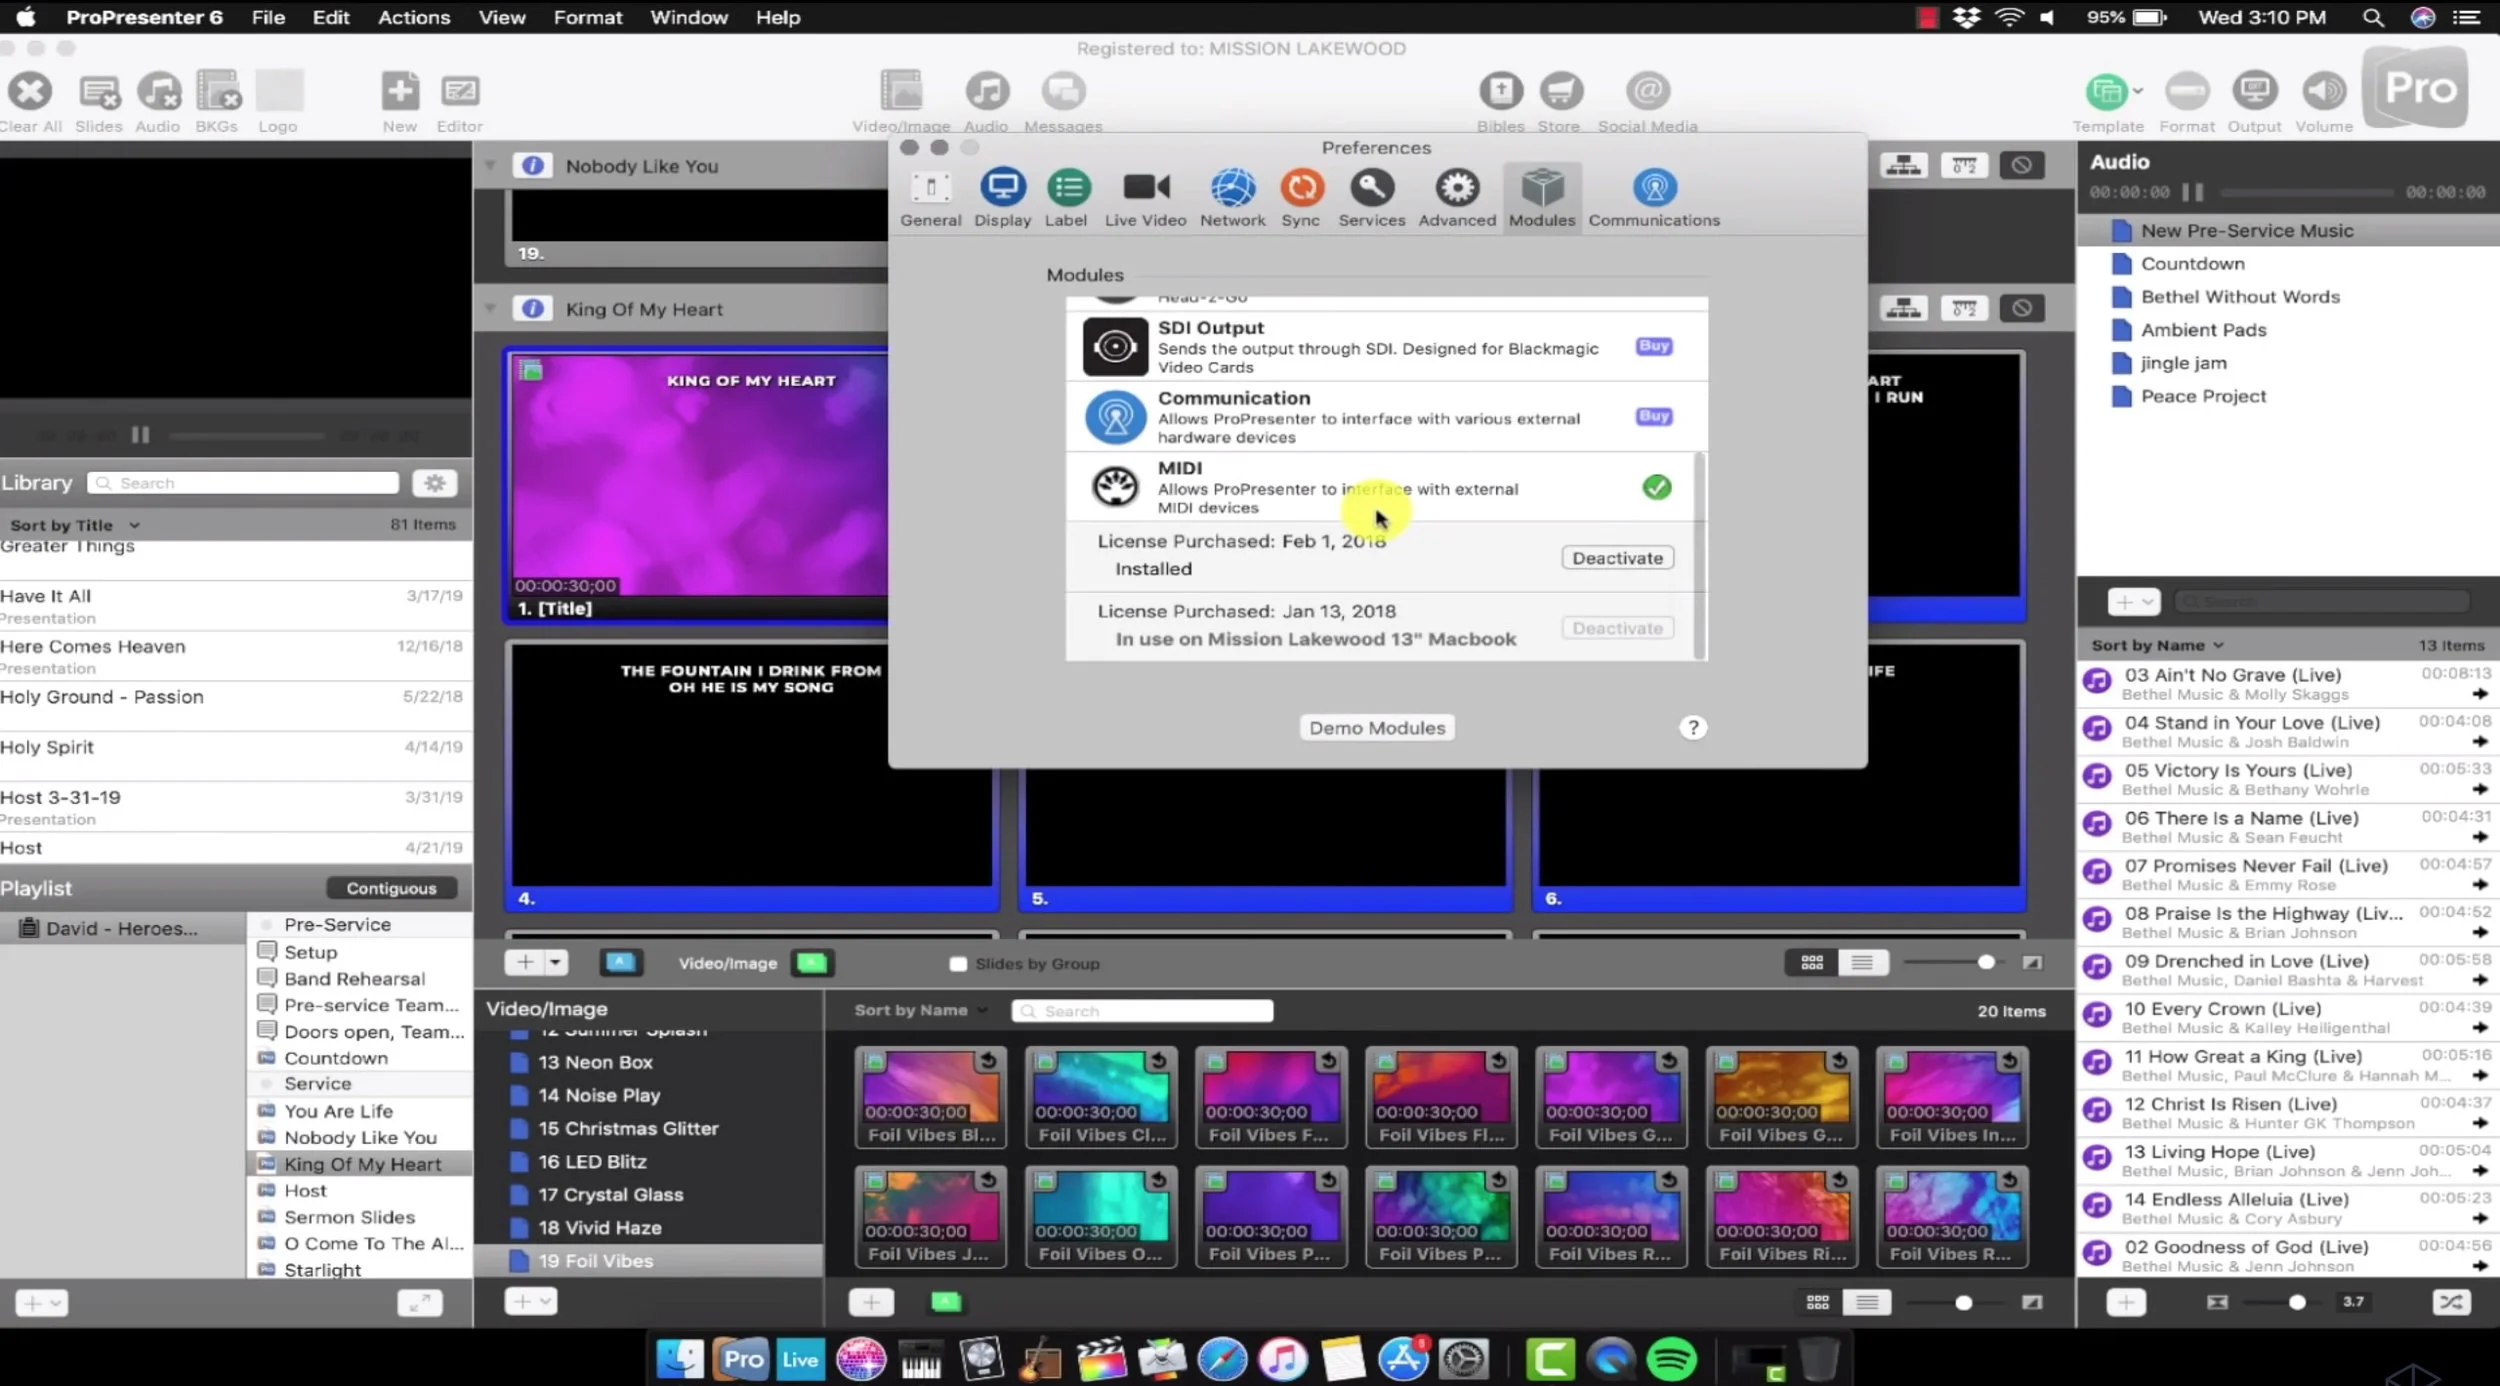Switch to General preferences tab
The image size is (2500, 1386).
(930, 198)
